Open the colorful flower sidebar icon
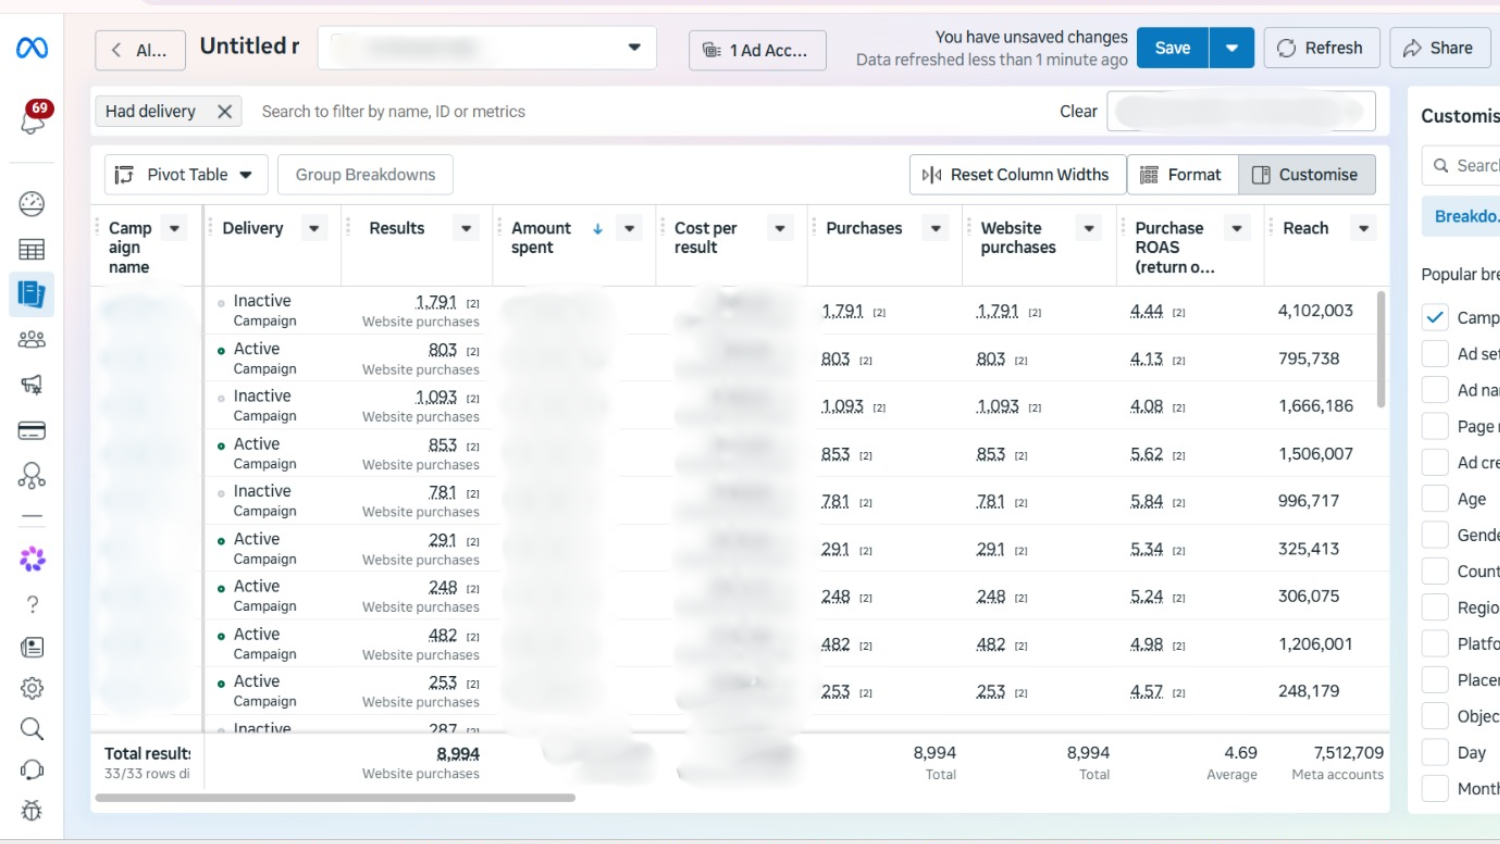Image resolution: width=1500 pixels, height=844 pixels. pyautogui.click(x=32, y=559)
